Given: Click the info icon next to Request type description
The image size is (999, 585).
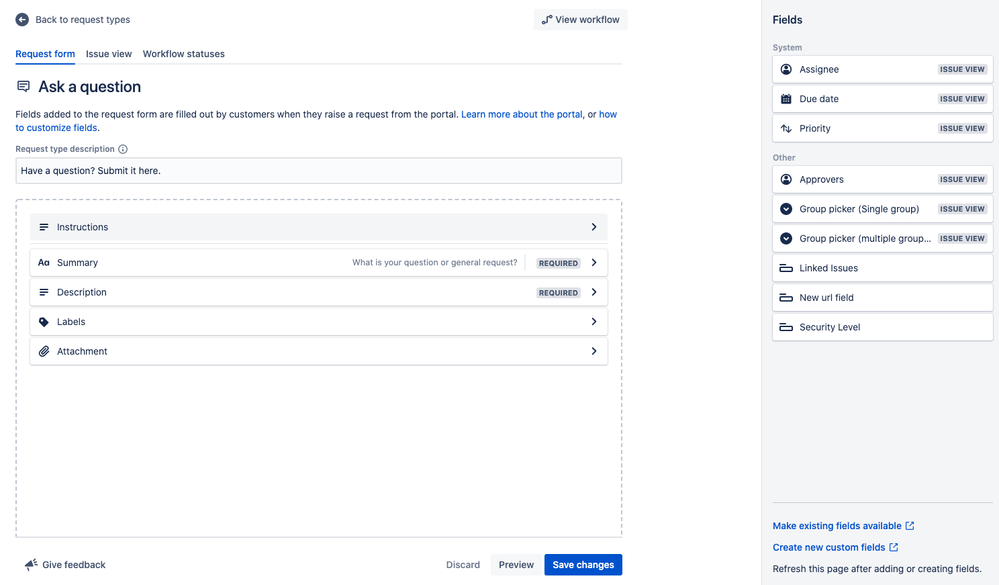Looking at the screenshot, I should [123, 149].
